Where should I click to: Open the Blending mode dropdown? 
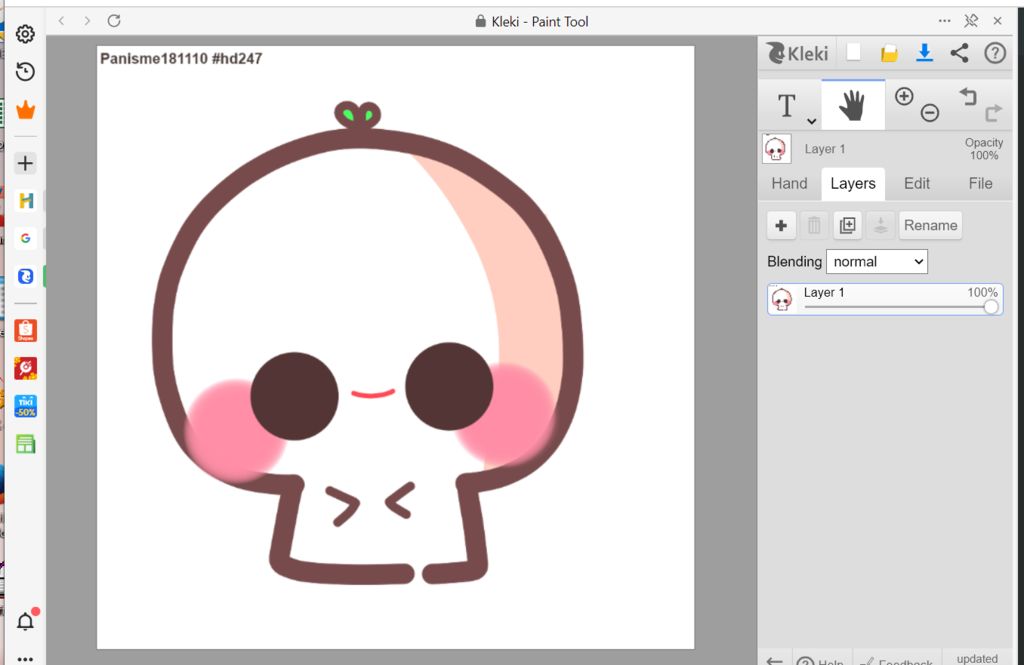click(x=876, y=262)
